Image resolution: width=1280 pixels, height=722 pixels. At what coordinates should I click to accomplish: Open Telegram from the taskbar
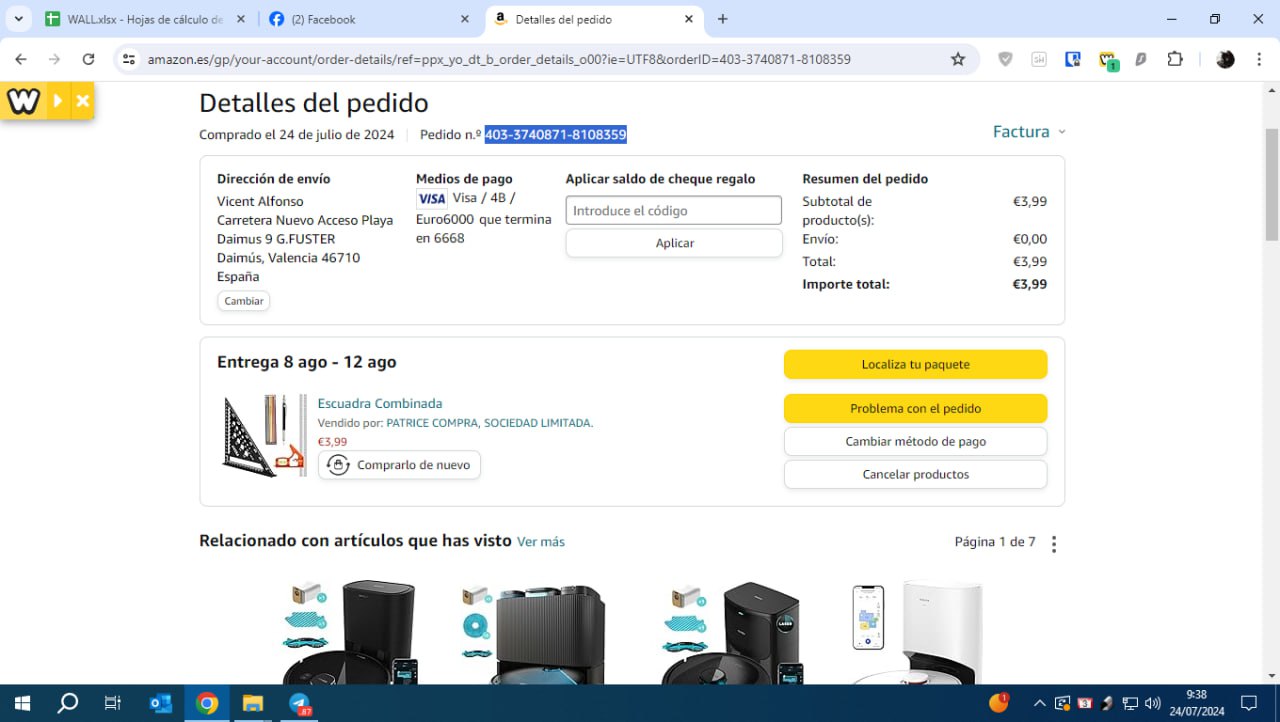click(x=300, y=703)
